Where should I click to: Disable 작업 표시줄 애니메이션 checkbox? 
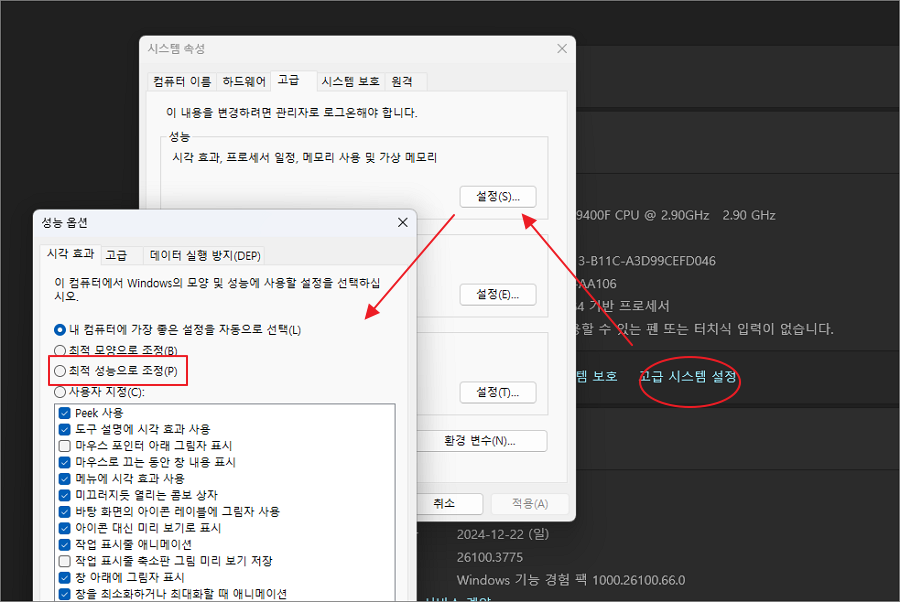click(x=65, y=545)
